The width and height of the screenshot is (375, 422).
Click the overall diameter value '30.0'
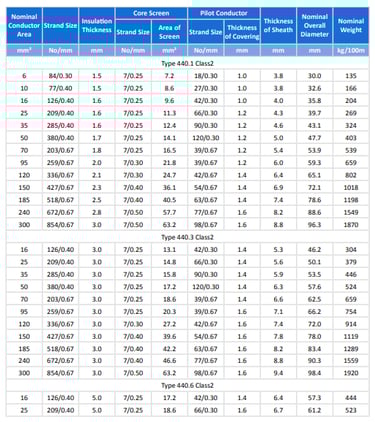pyautogui.click(x=314, y=76)
